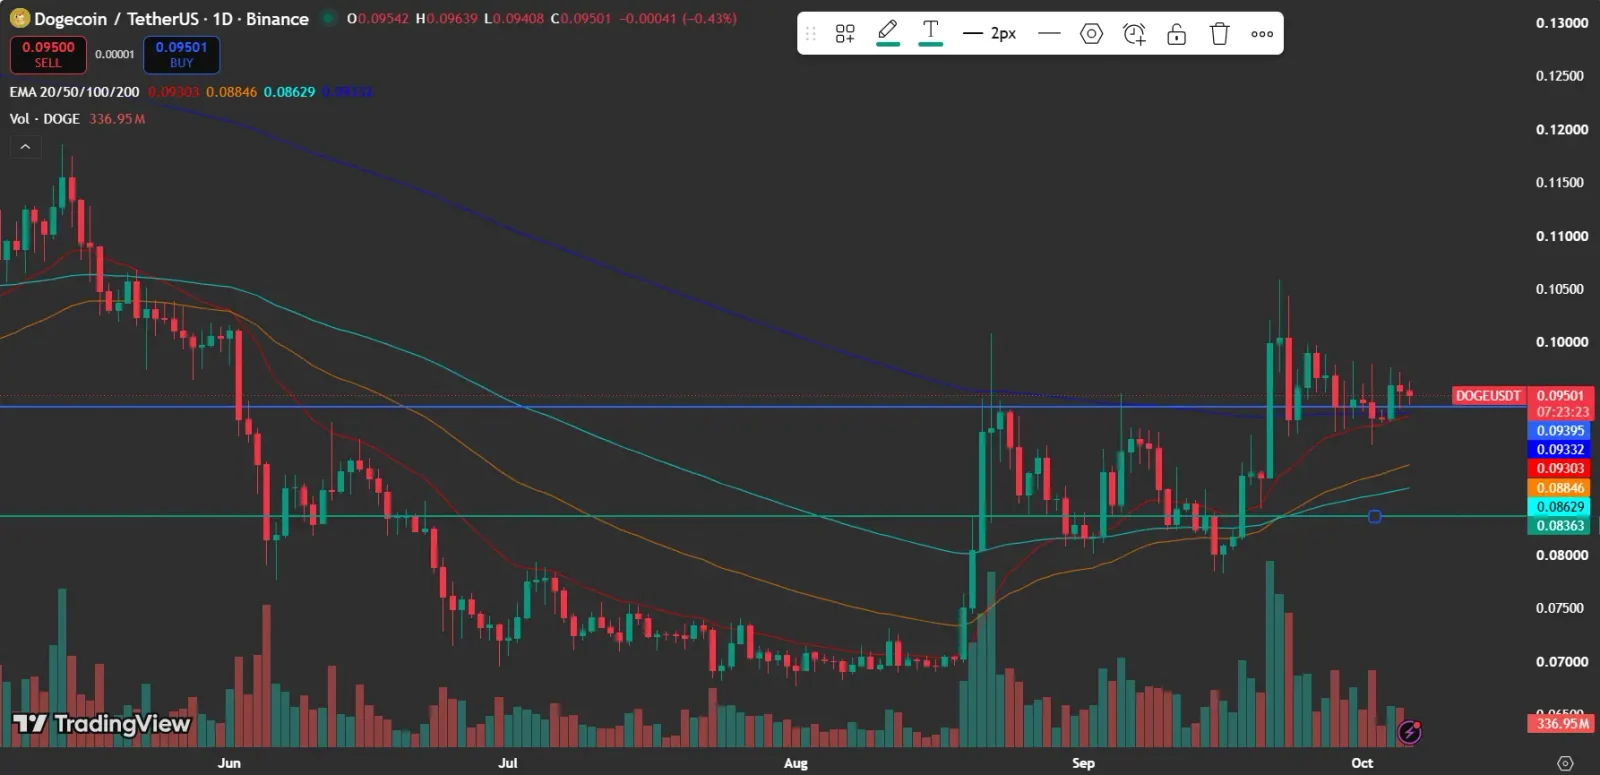Add alert with the clock icon
Viewport: 1600px width, 775px height.
[x=1134, y=34]
